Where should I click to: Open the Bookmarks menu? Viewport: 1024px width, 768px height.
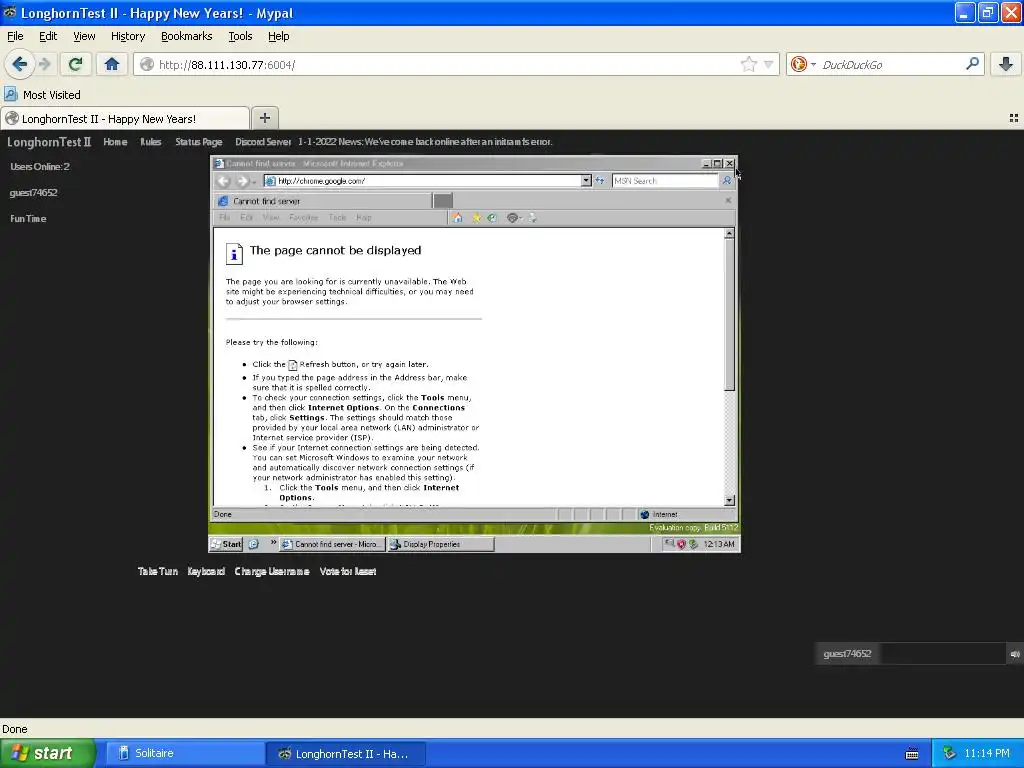pyautogui.click(x=187, y=37)
